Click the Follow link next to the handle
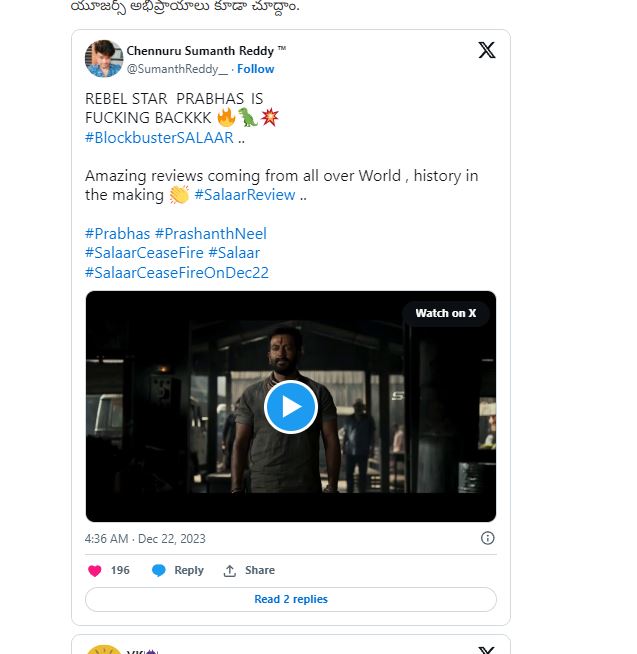637x654 pixels. 256,69
